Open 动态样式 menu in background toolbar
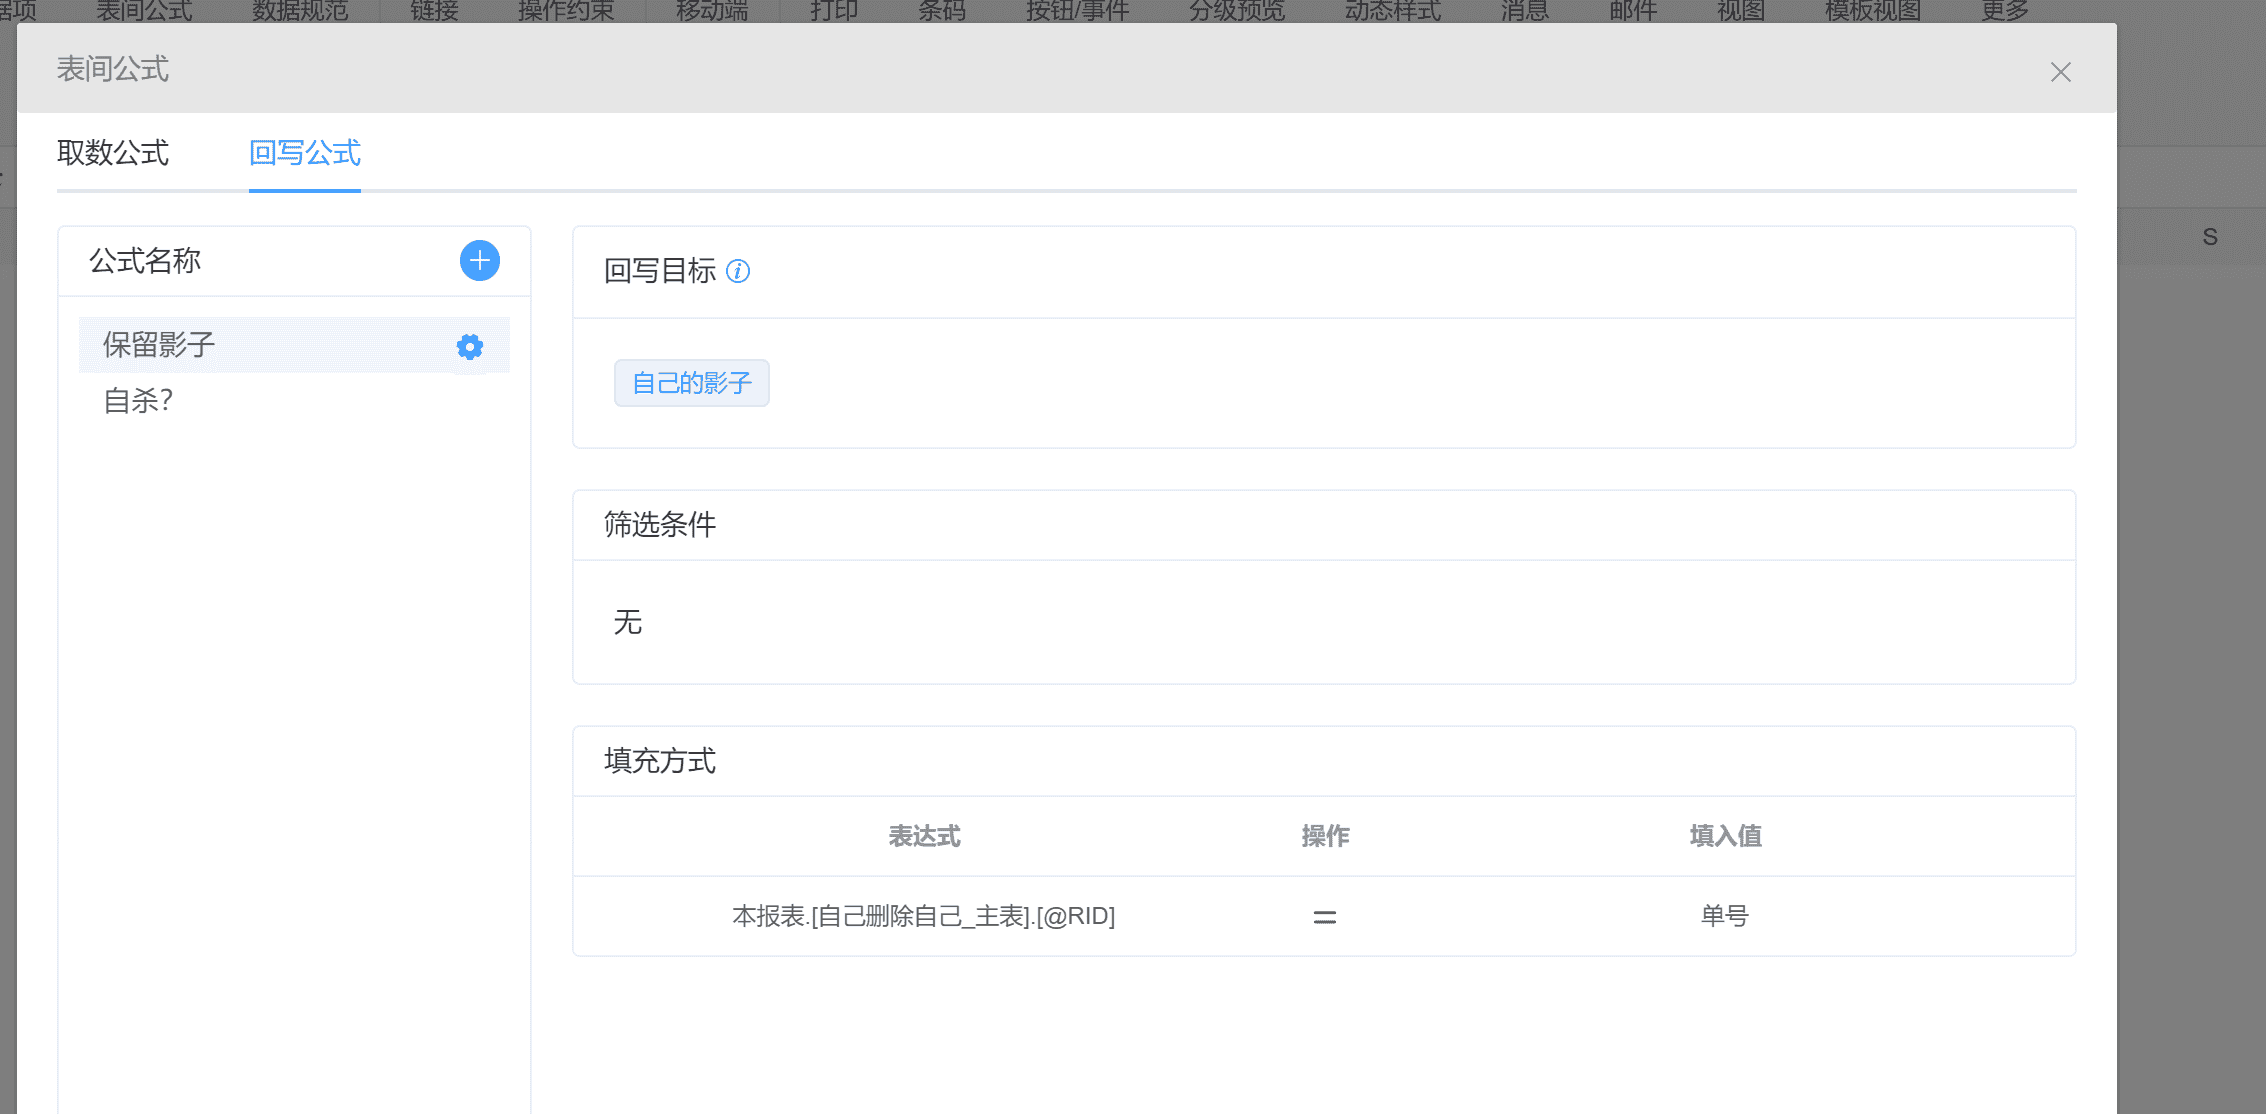The height and width of the screenshot is (1114, 2266). pos(1393,11)
